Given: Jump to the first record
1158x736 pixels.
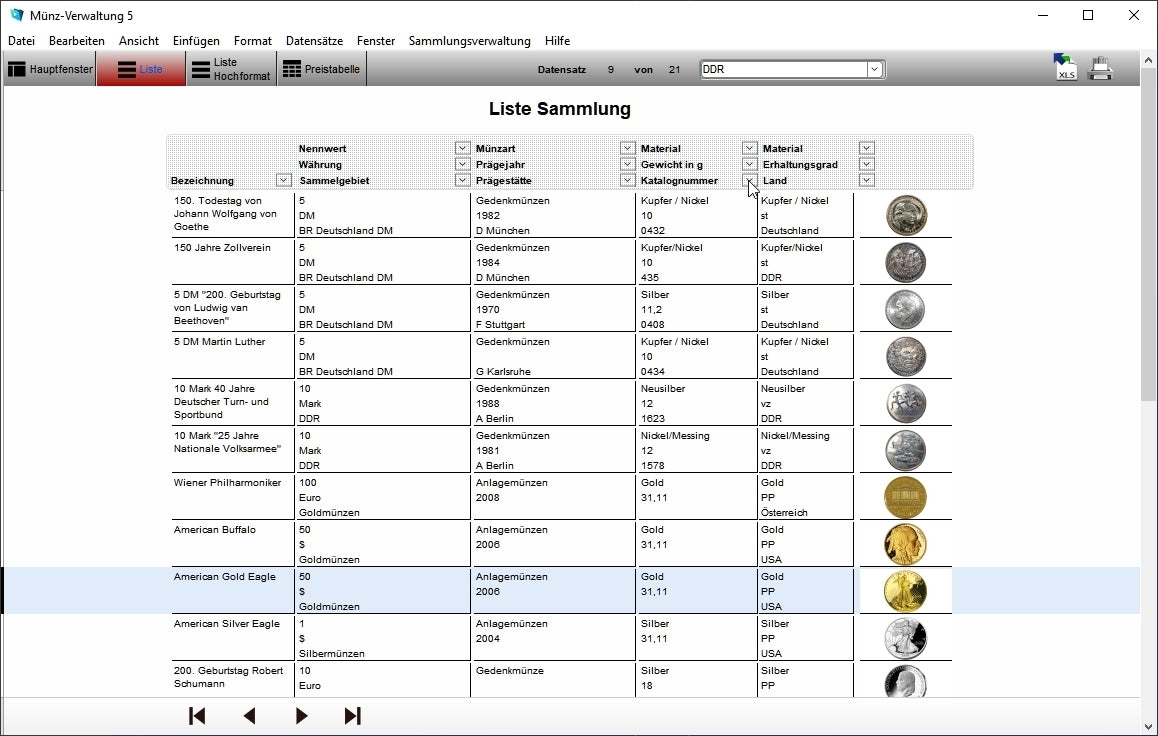Looking at the screenshot, I should click(197, 716).
